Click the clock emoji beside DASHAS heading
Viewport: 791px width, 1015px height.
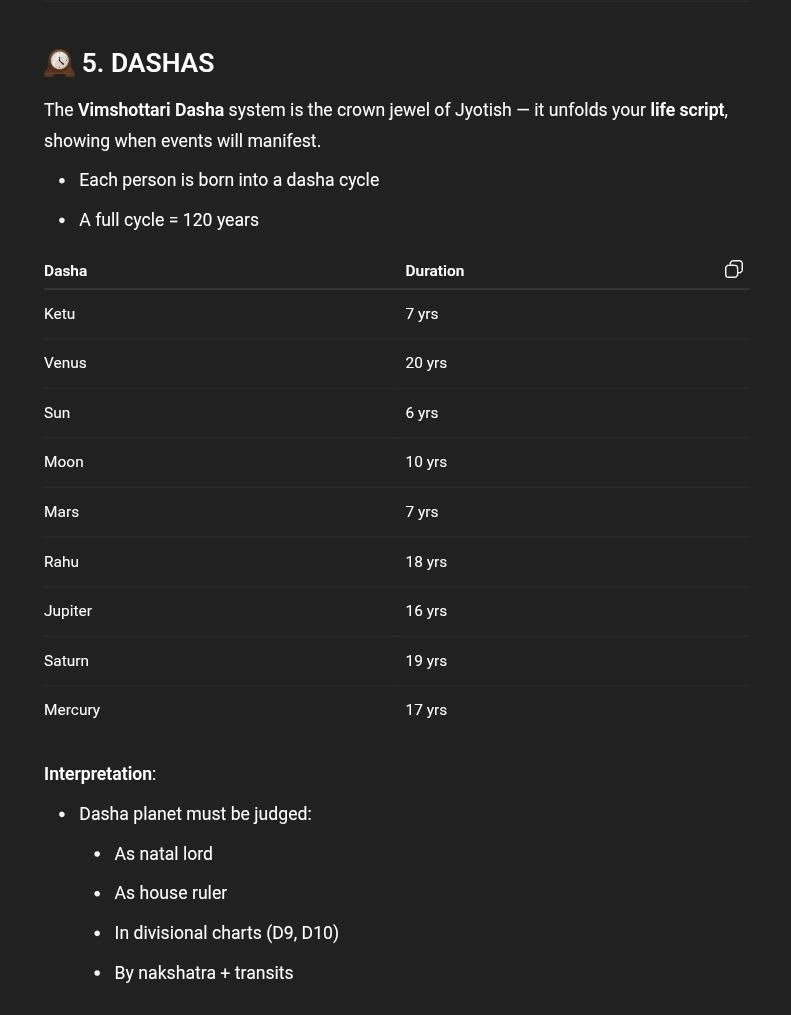pyautogui.click(x=60, y=63)
